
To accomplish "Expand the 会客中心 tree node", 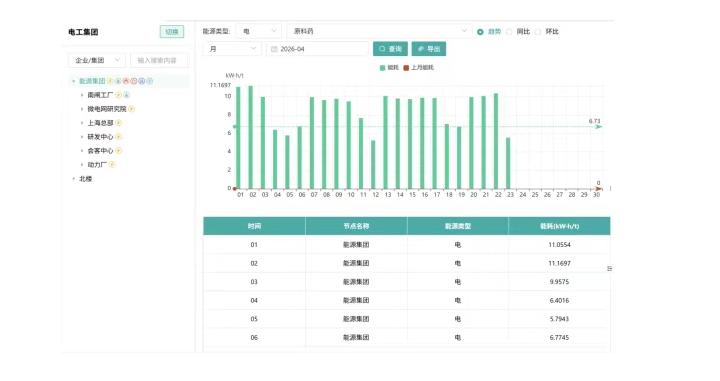I will [82, 151].
